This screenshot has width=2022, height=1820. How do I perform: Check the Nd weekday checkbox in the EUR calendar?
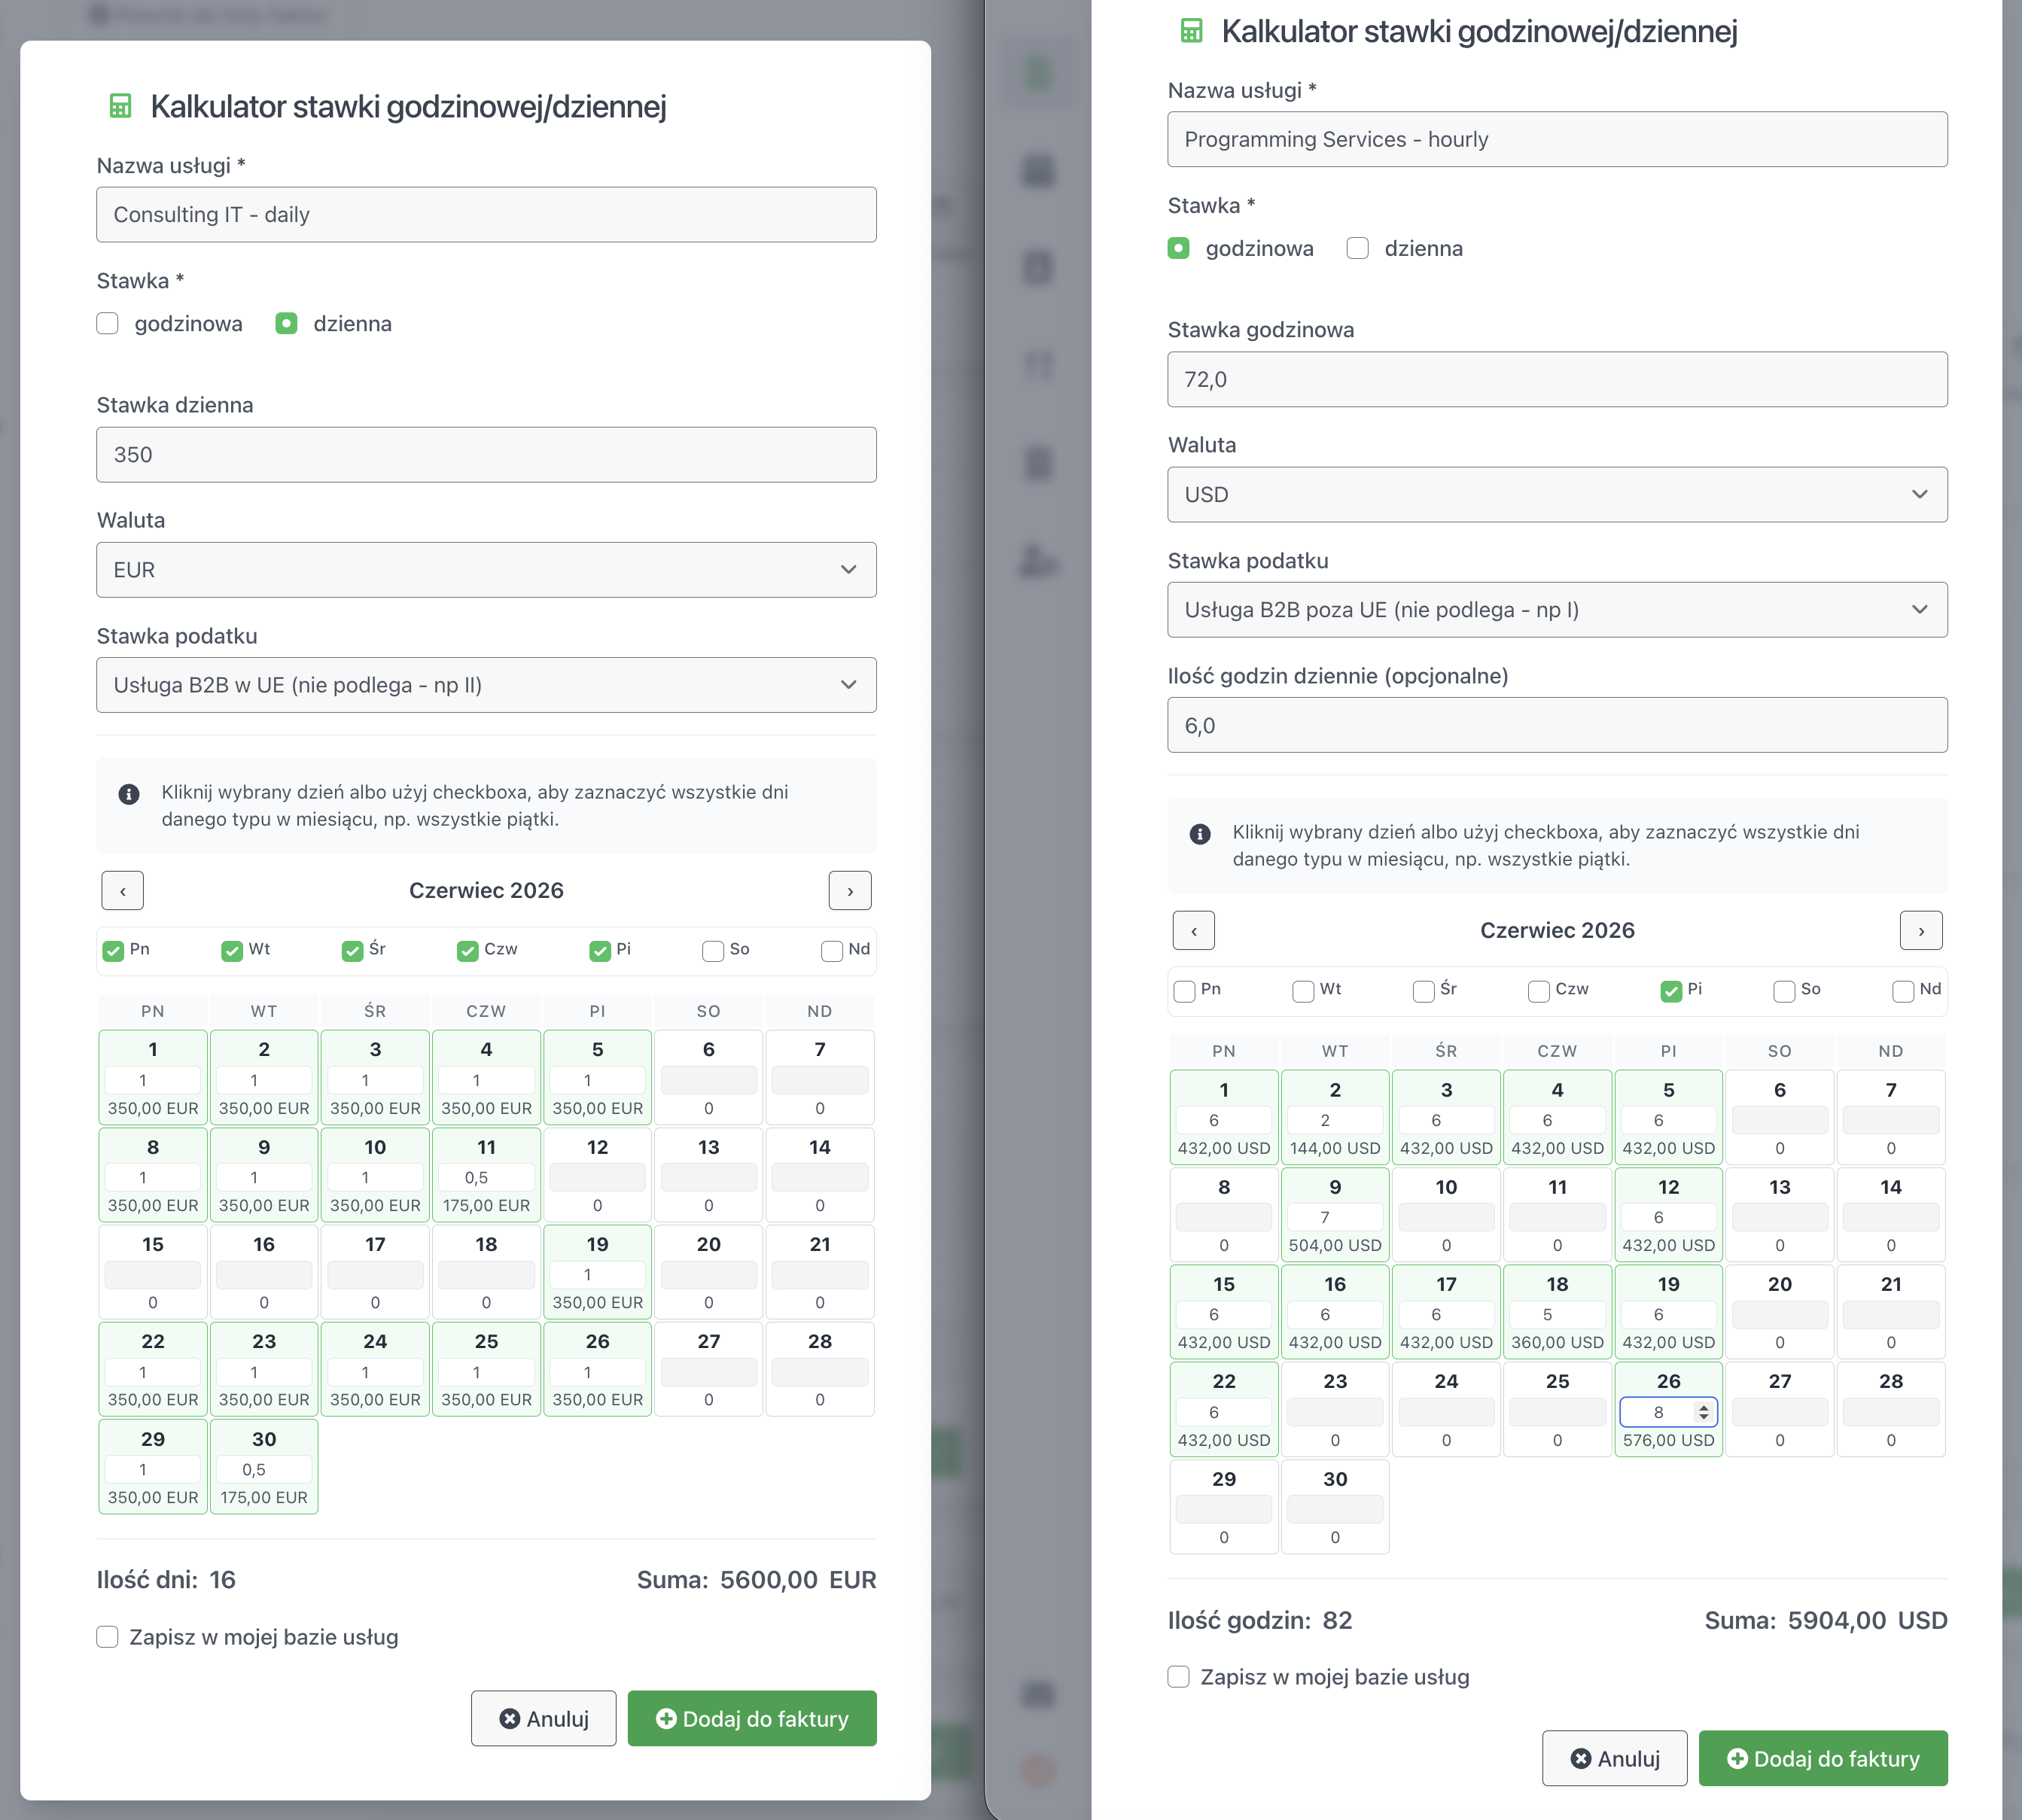pos(832,951)
